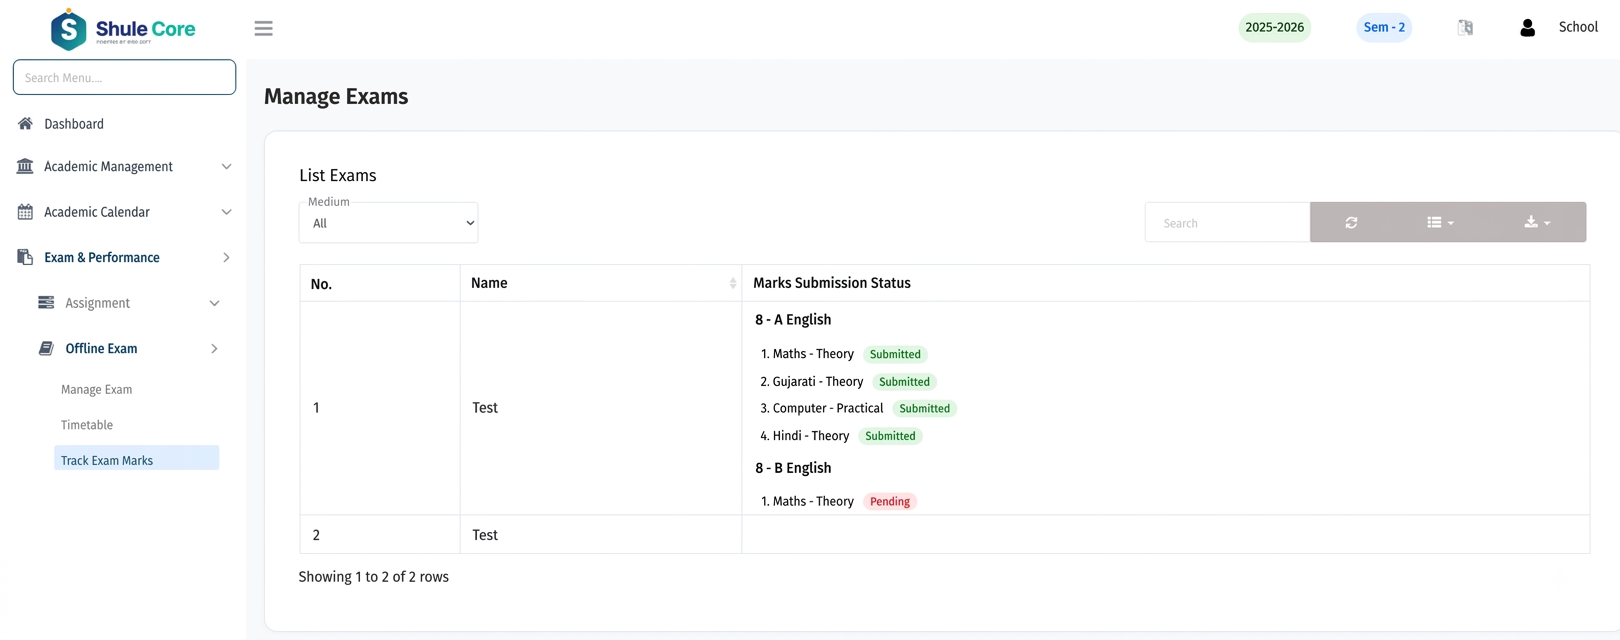The image size is (1620, 640).
Task: Go to Dashboard menu item
Action: point(74,124)
